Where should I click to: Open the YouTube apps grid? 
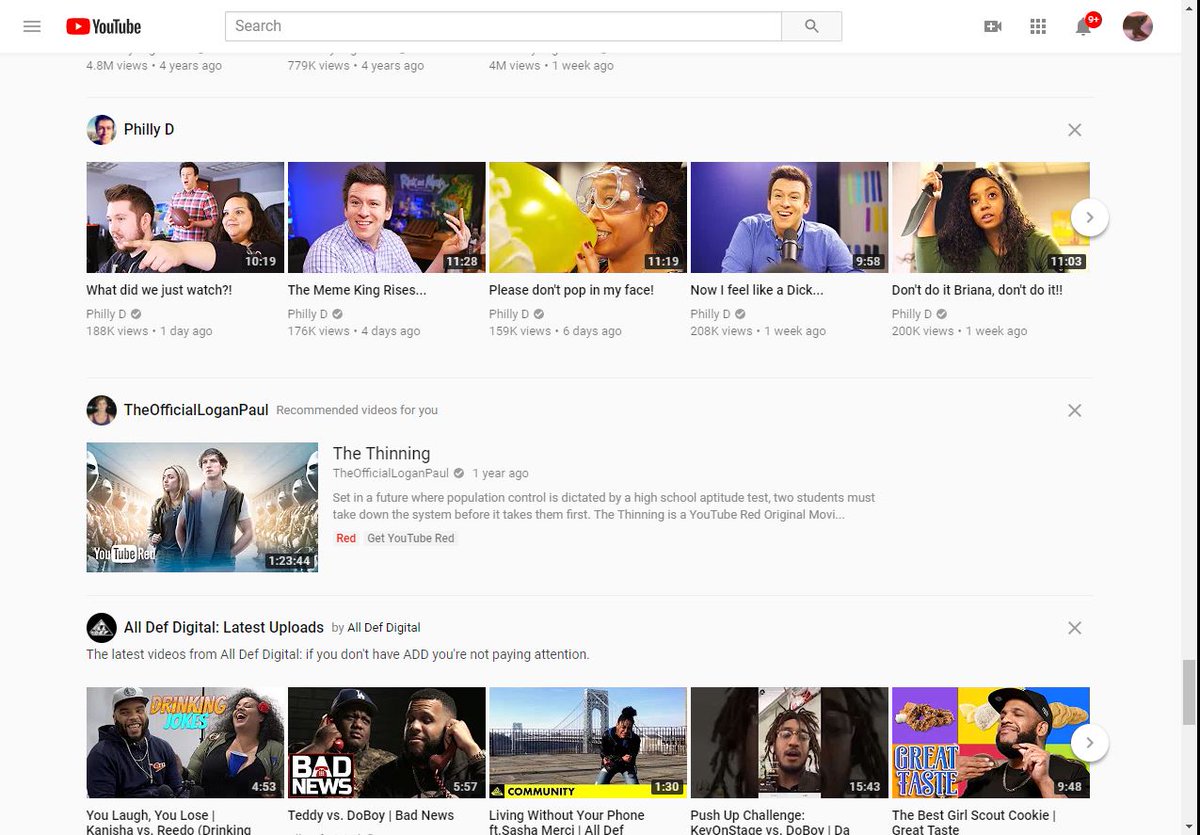coord(1038,27)
